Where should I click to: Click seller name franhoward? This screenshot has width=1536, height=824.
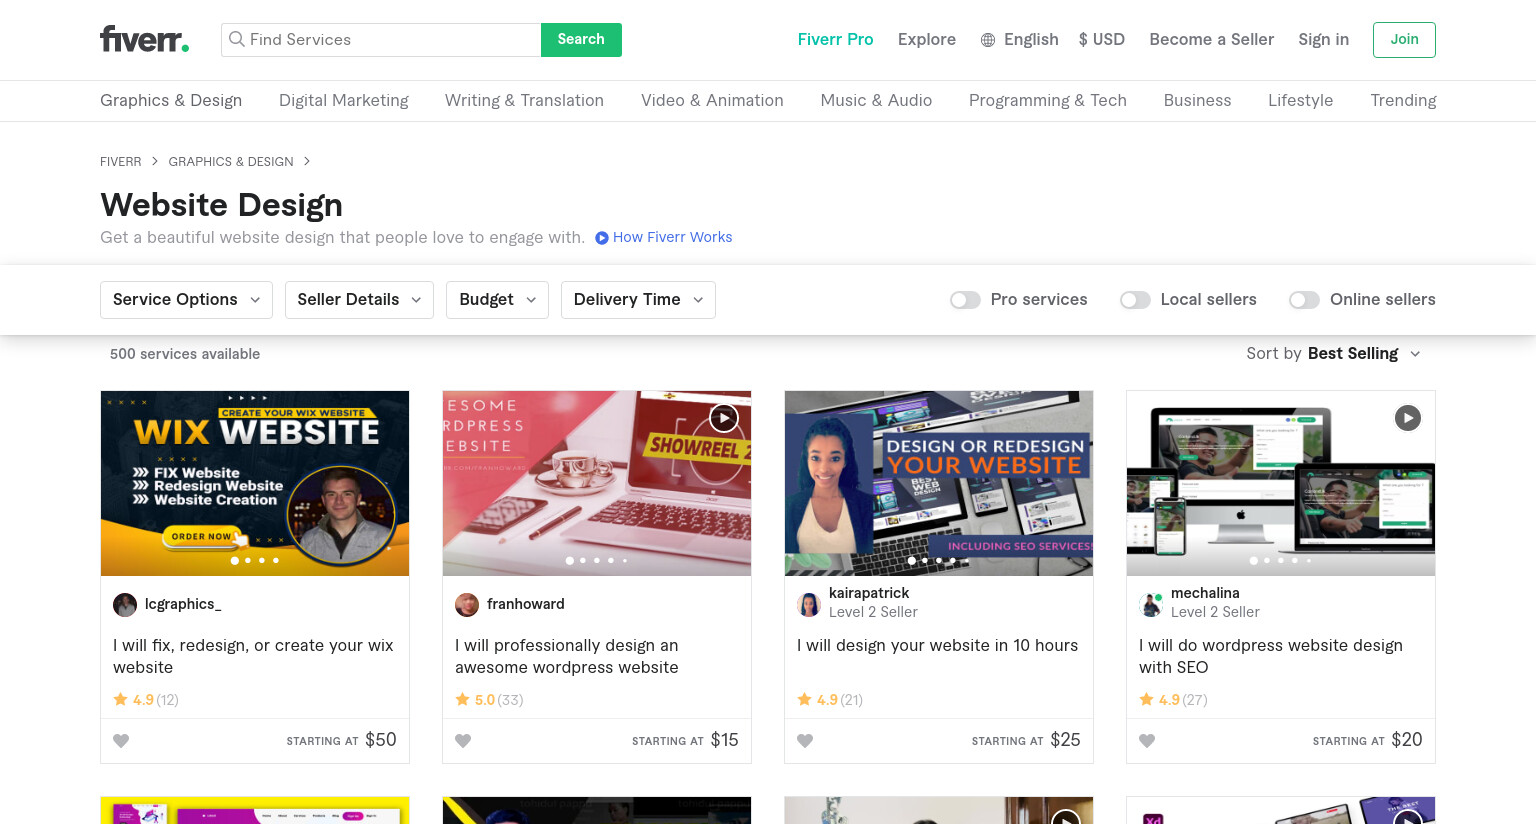tap(526, 604)
